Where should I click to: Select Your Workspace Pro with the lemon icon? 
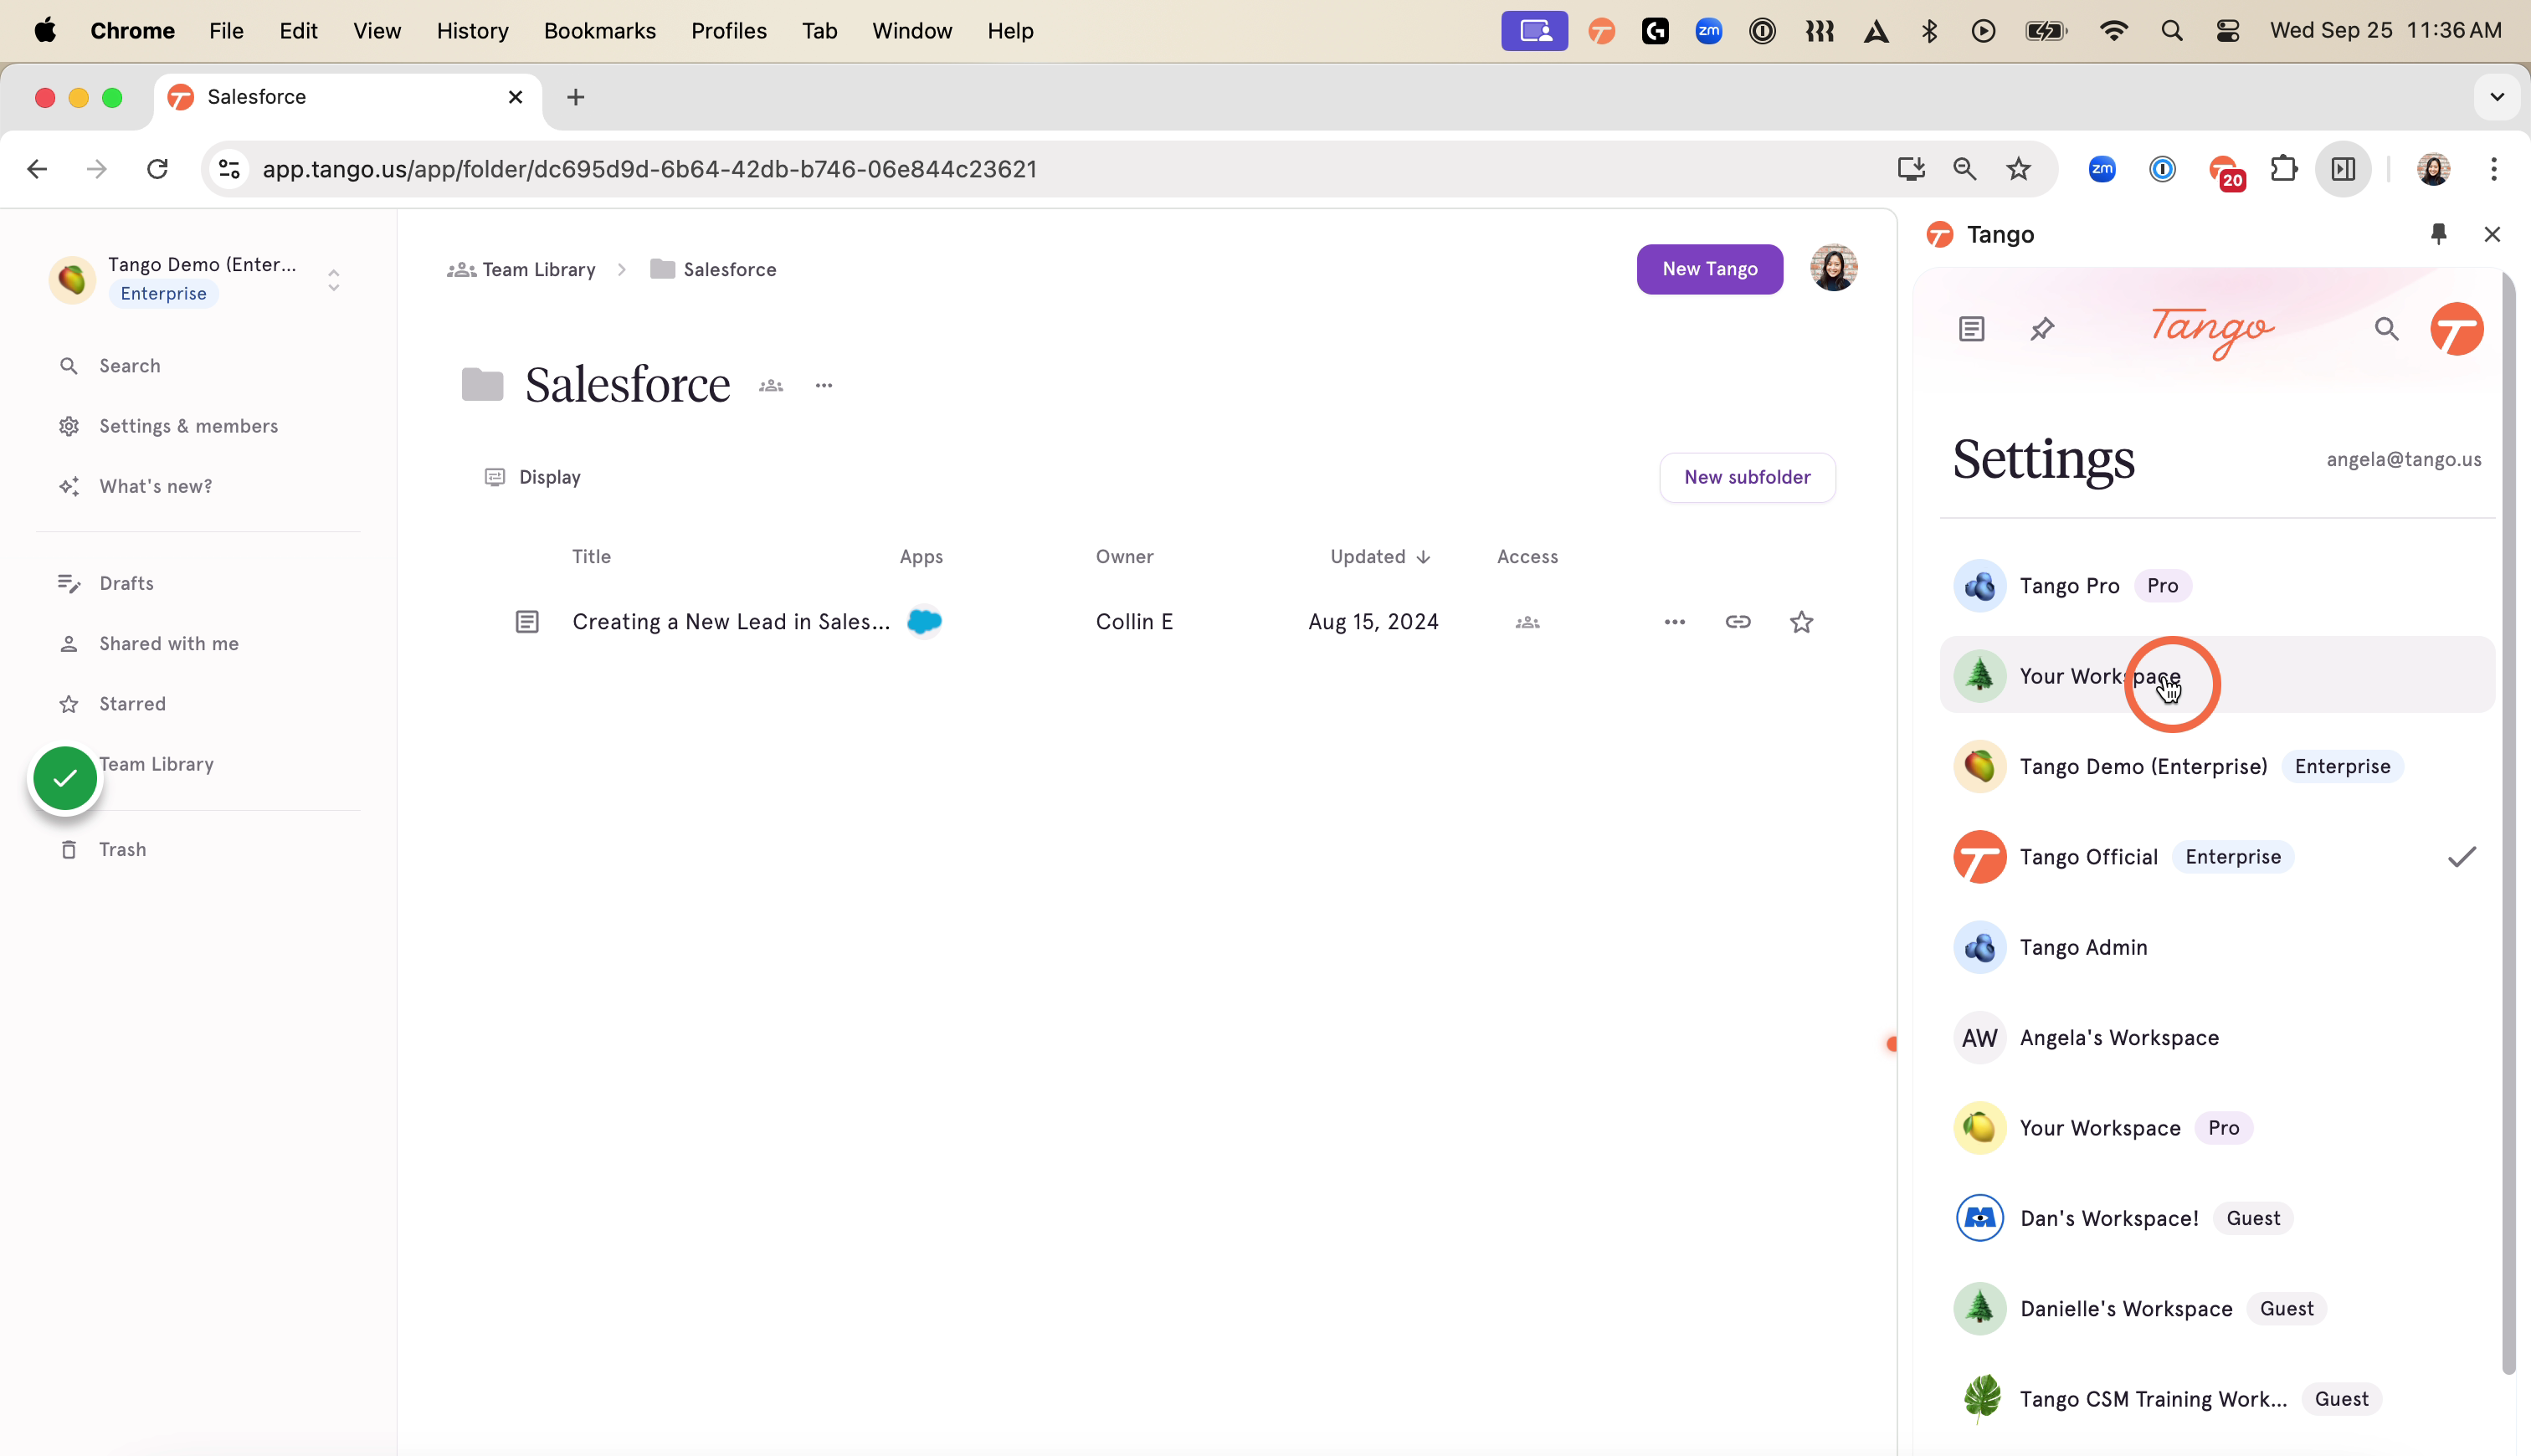[2217, 1128]
